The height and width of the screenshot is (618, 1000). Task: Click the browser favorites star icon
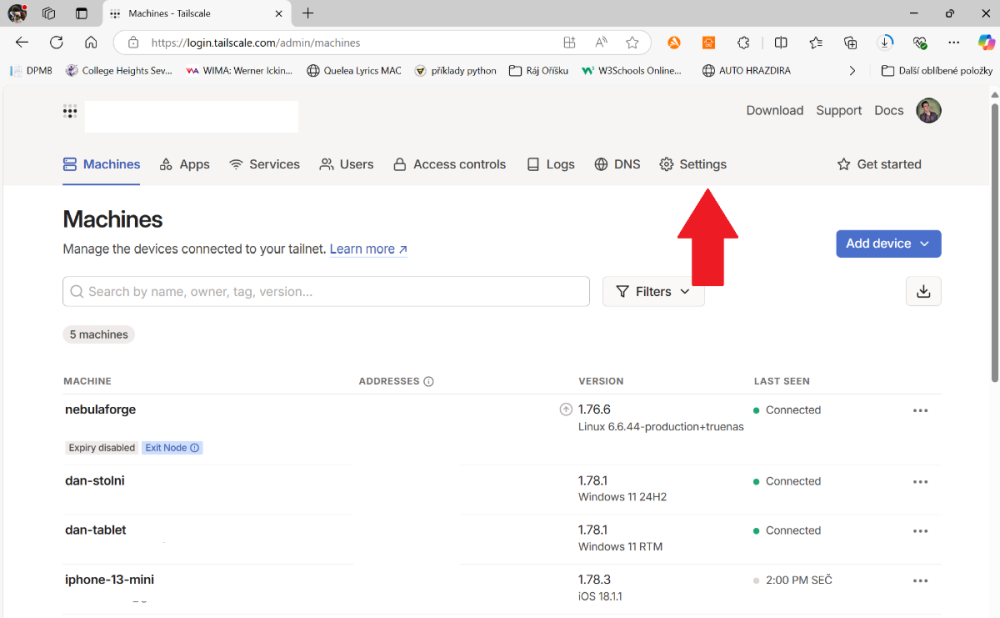632,43
